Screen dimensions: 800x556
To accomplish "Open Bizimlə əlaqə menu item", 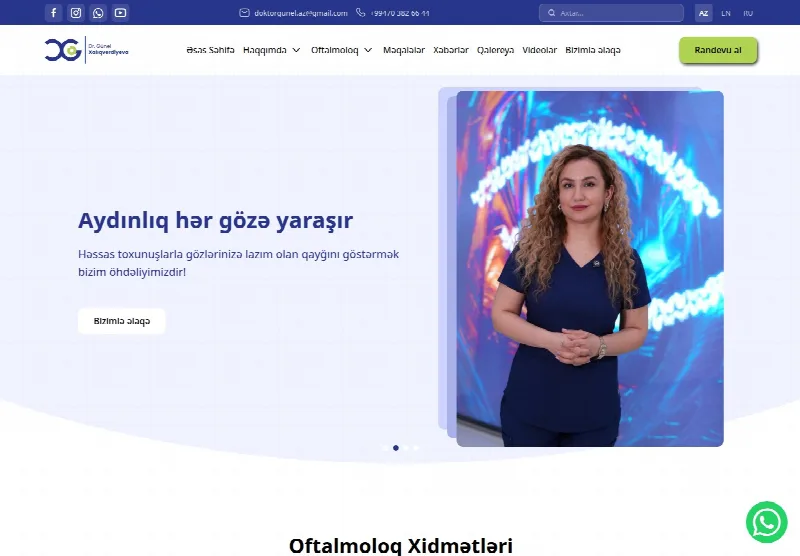I will point(593,50).
